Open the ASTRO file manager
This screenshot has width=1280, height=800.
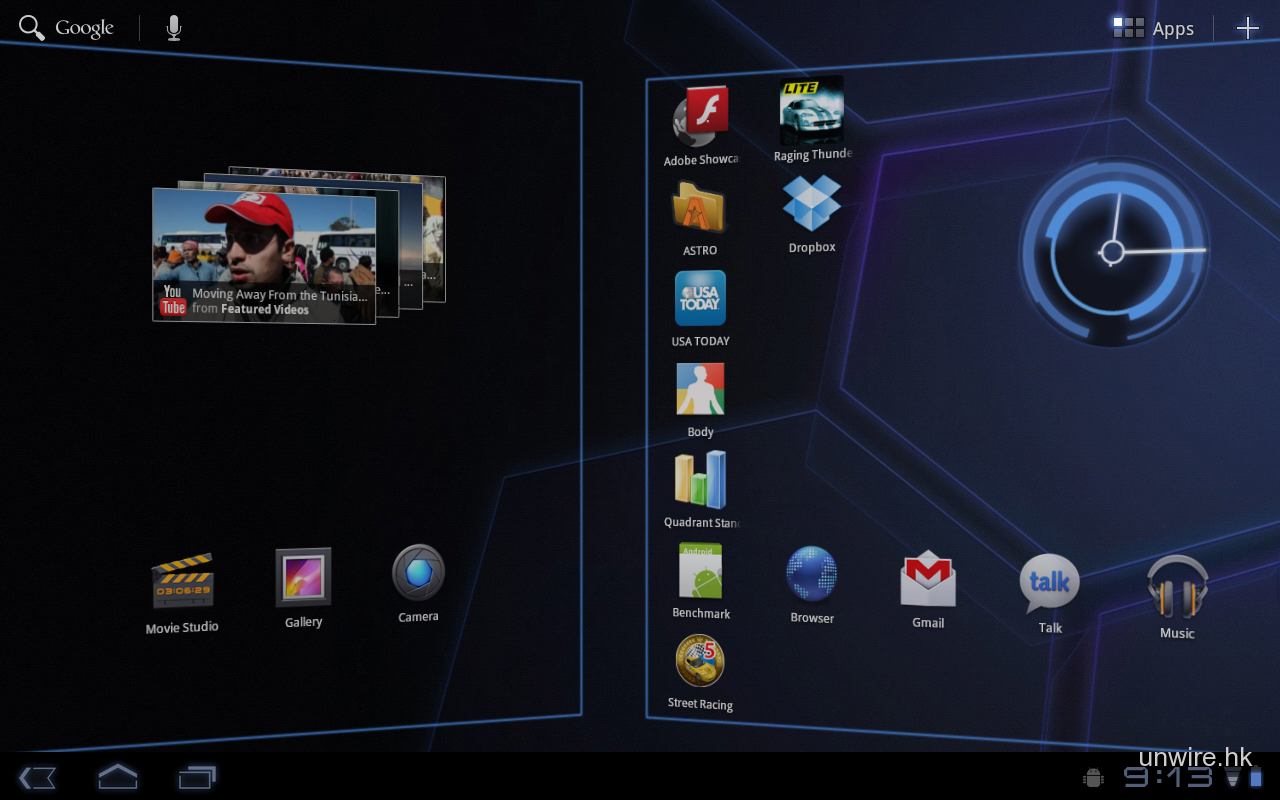[699, 210]
